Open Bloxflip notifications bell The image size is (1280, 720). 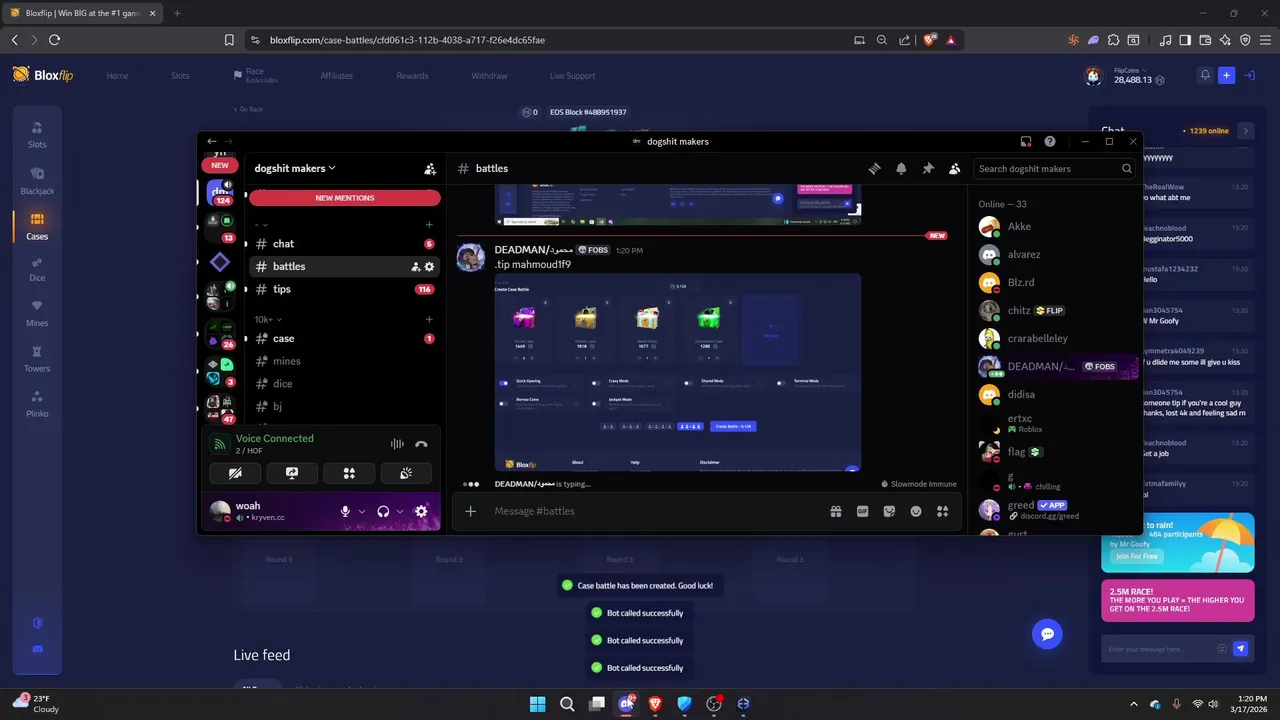coord(1205,75)
